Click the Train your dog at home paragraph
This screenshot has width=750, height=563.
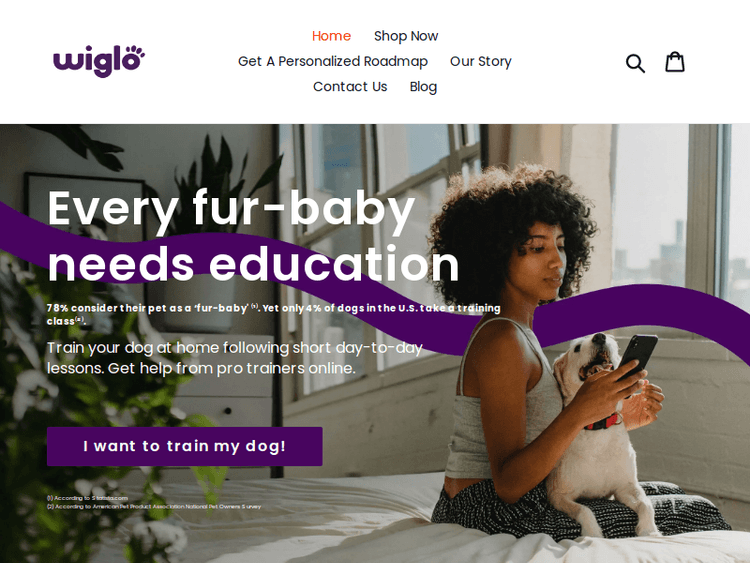[x=235, y=358]
